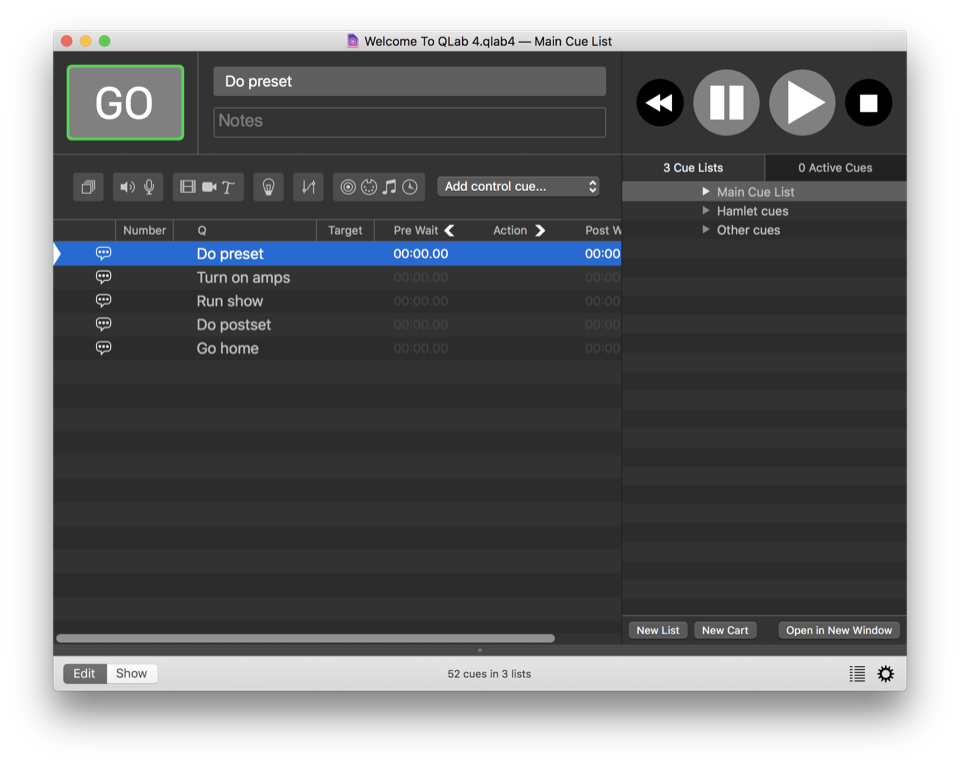Add a Text cue from toolbar

point(229,187)
